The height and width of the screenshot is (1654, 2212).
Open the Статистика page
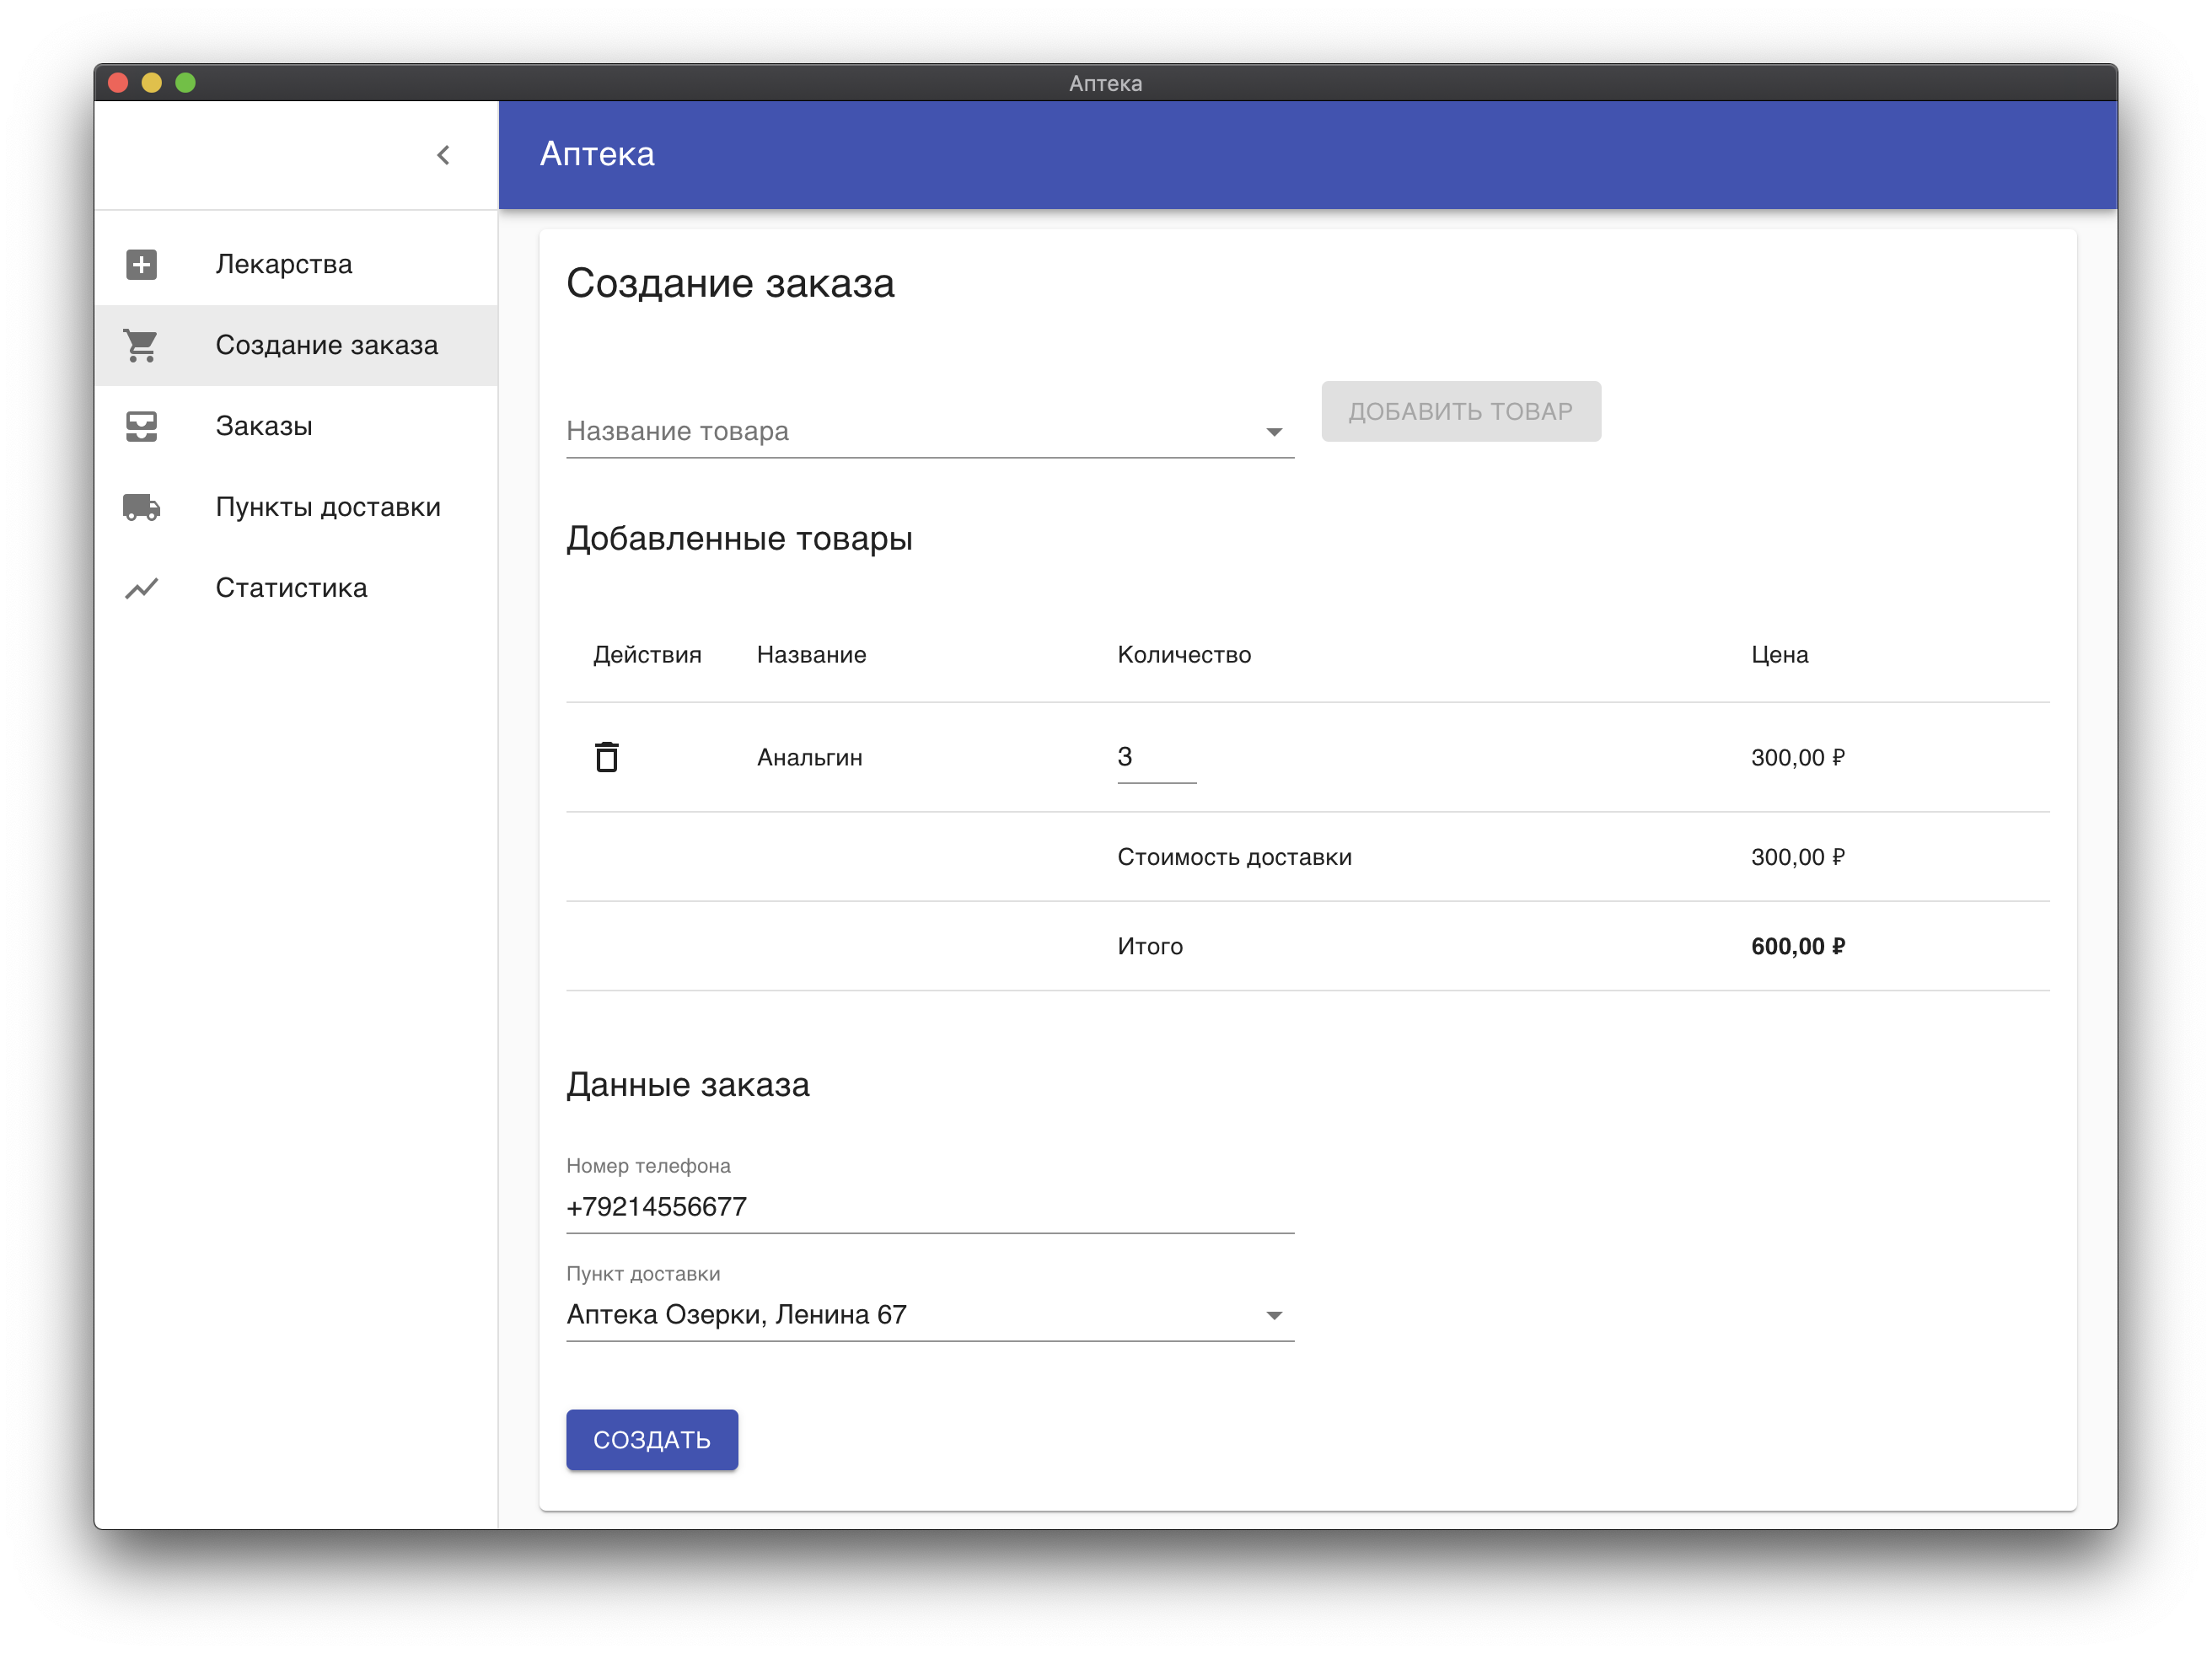pyautogui.click(x=291, y=588)
